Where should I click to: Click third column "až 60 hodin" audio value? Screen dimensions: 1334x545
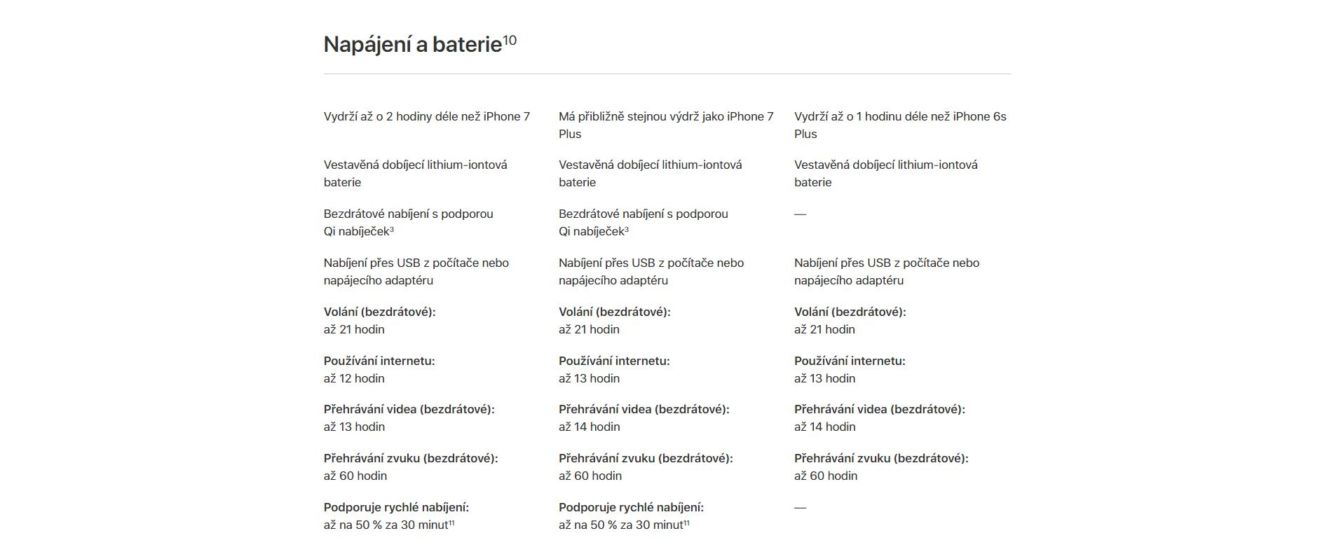click(x=825, y=476)
